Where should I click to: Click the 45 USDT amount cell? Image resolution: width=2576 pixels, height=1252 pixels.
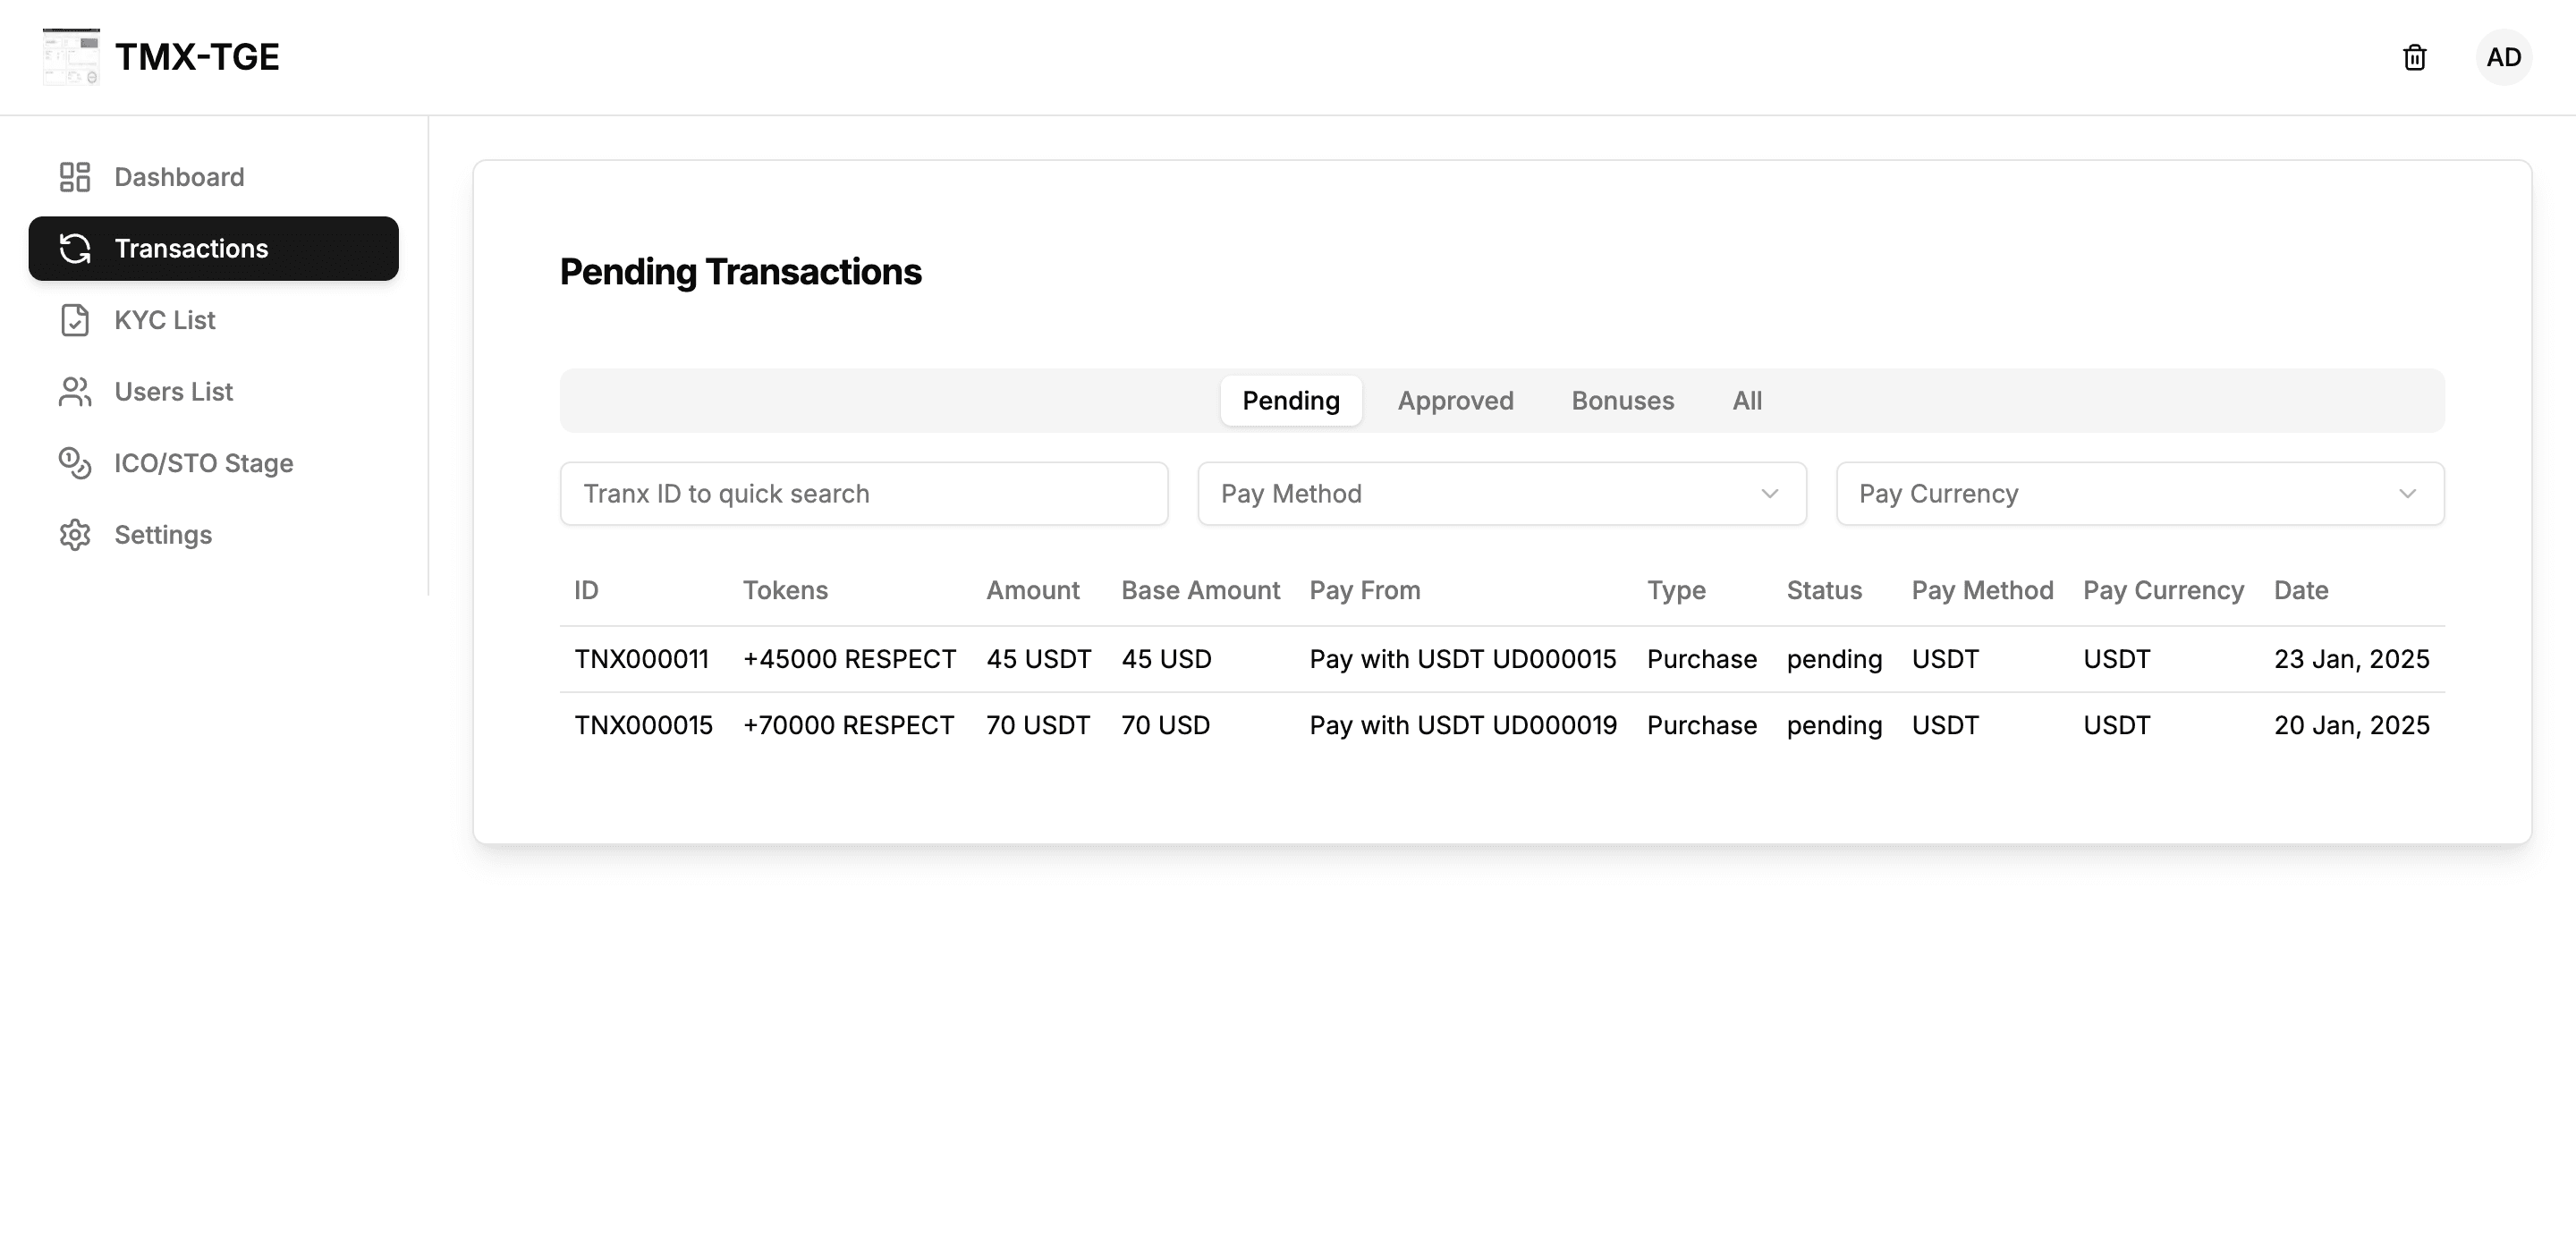(1038, 660)
